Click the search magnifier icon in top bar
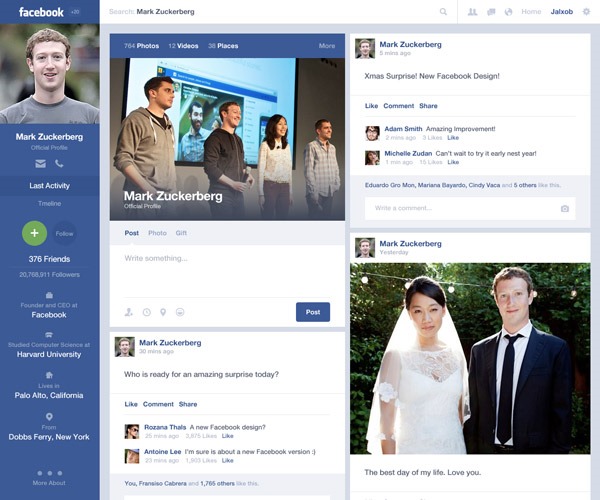The height and width of the screenshot is (500, 600). point(444,12)
